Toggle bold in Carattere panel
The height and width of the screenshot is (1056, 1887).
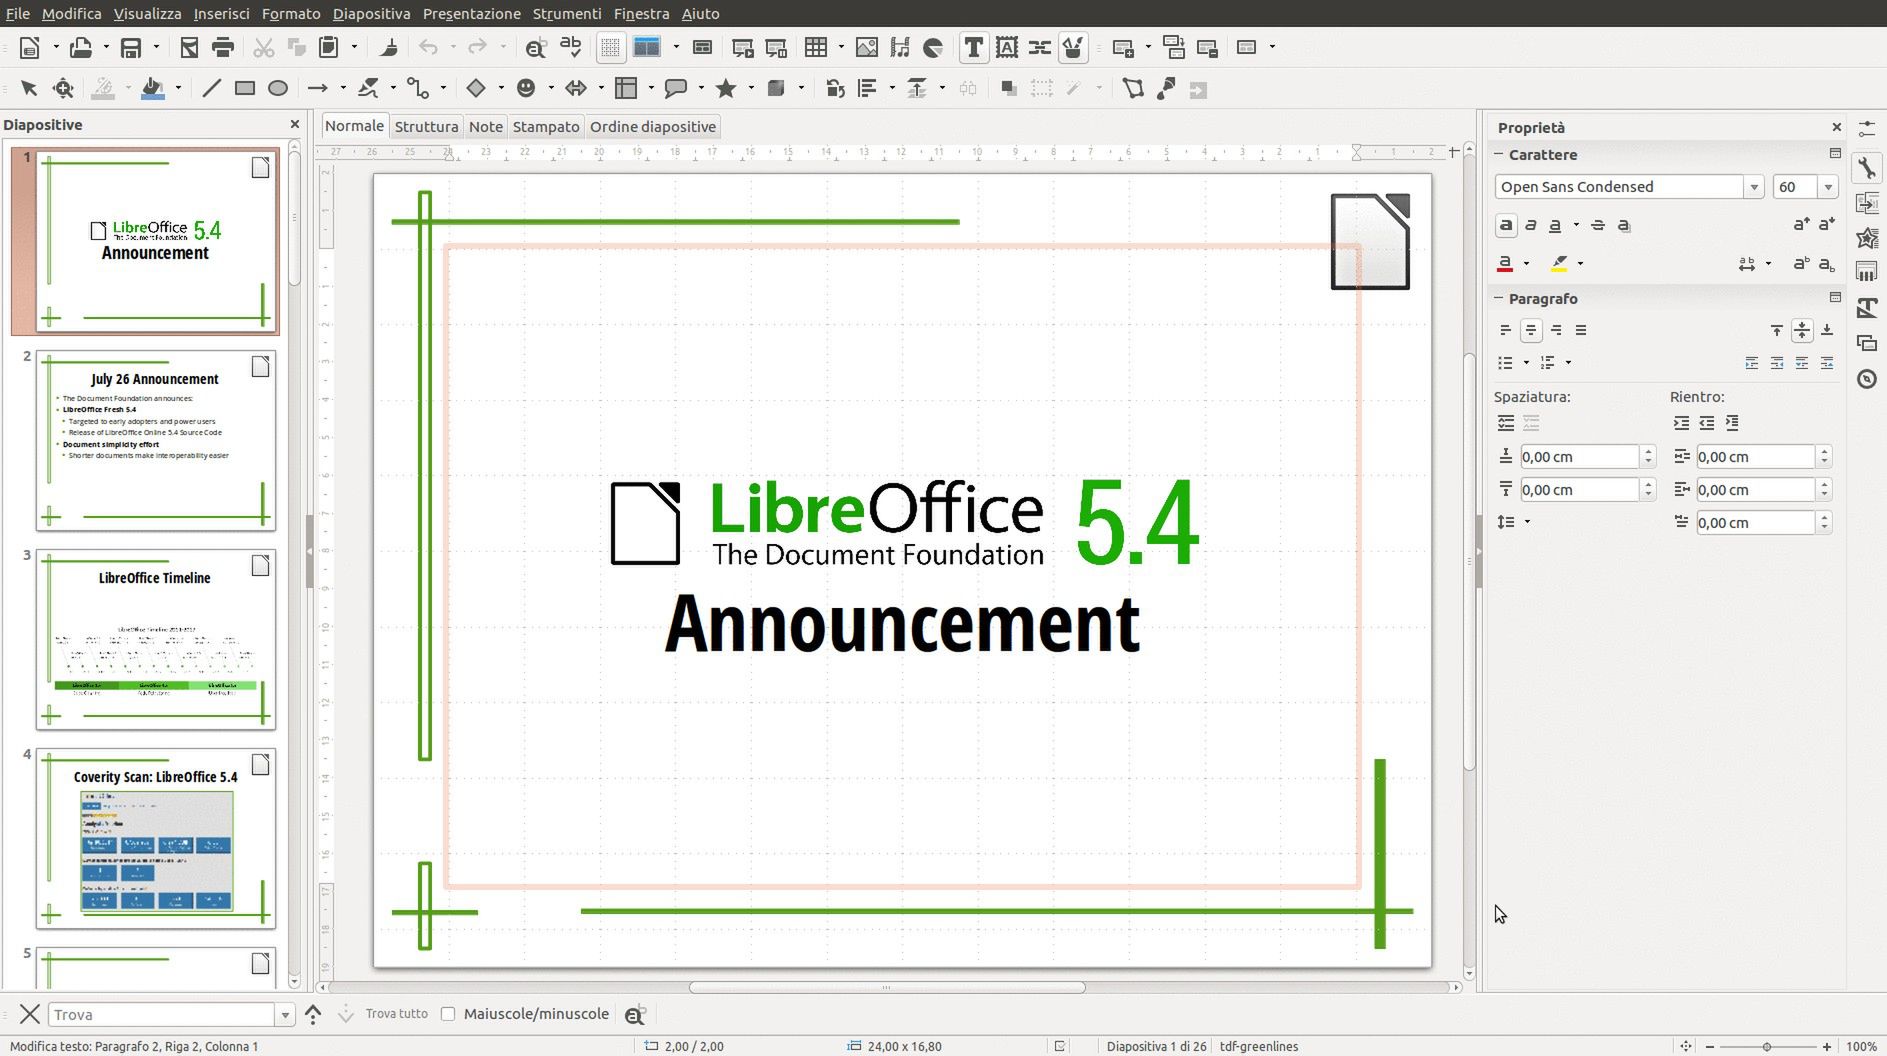(1506, 225)
